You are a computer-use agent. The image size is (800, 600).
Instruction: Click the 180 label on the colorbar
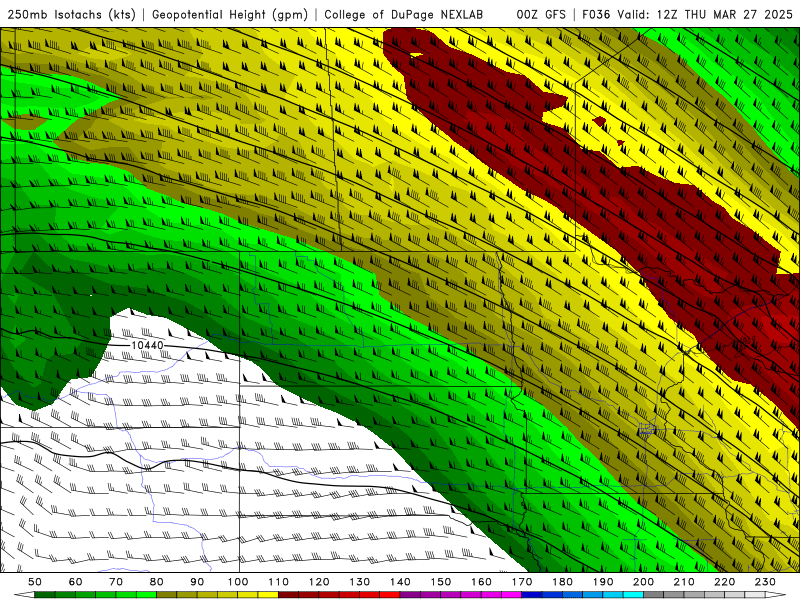[x=562, y=582]
